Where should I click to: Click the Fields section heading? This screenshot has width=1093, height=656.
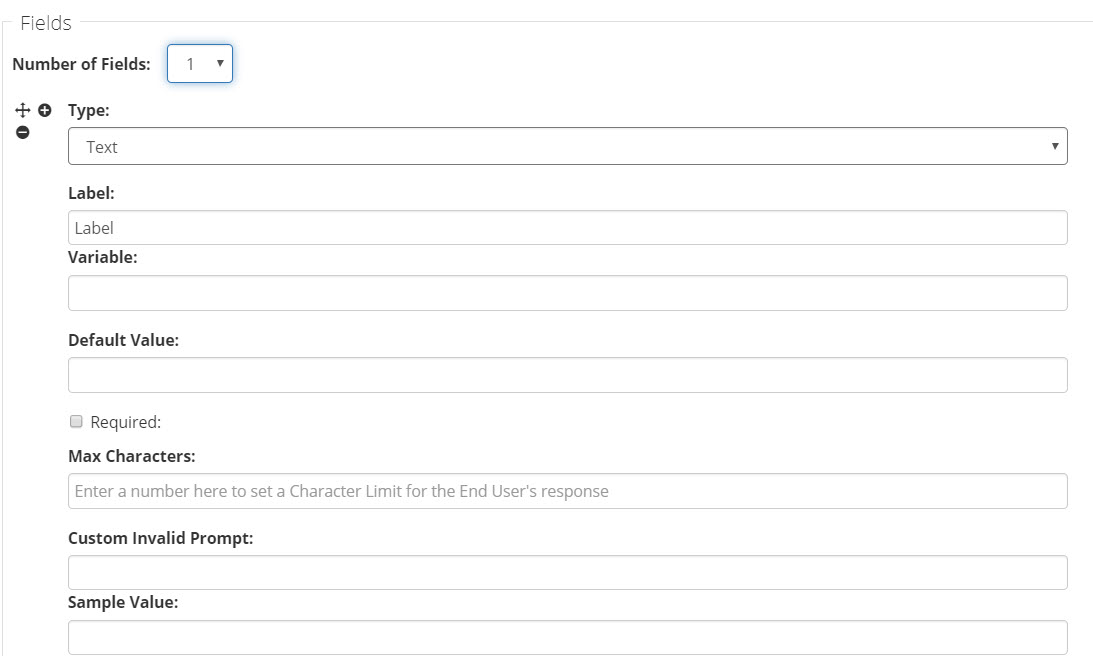(46, 23)
